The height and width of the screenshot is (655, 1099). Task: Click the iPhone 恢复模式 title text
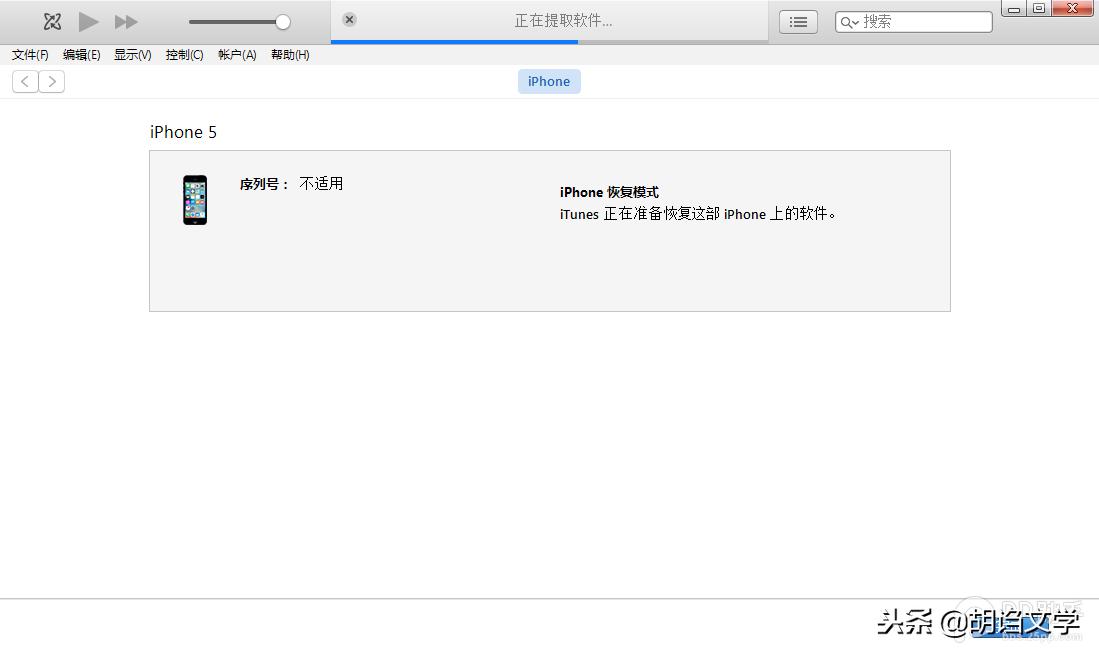[x=609, y=192]
